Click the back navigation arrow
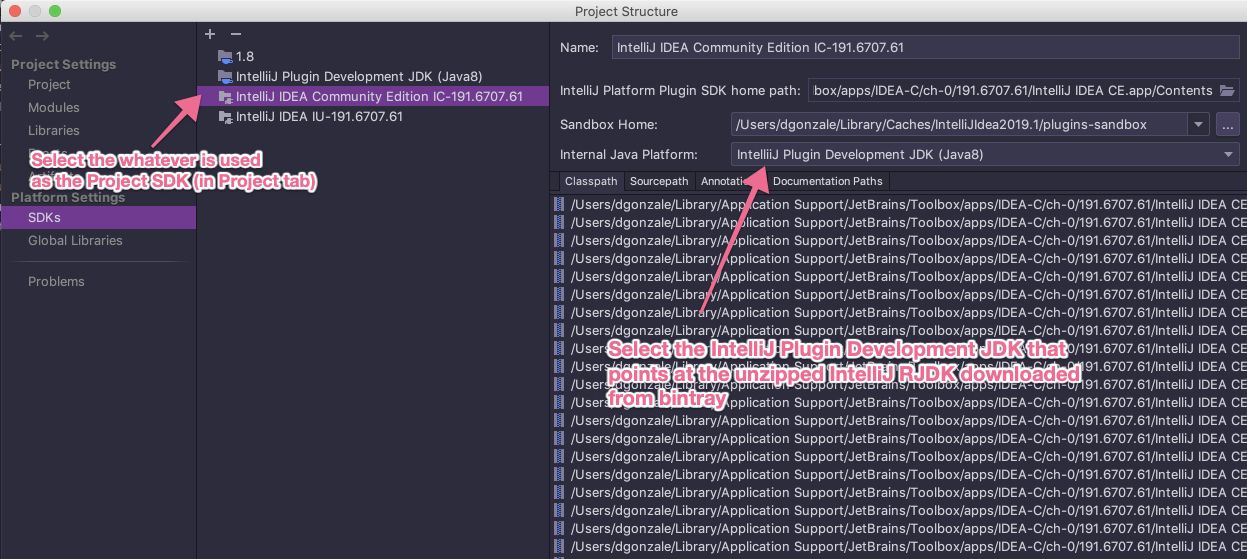The image size is (1247, 559). (x=15, y=36)
